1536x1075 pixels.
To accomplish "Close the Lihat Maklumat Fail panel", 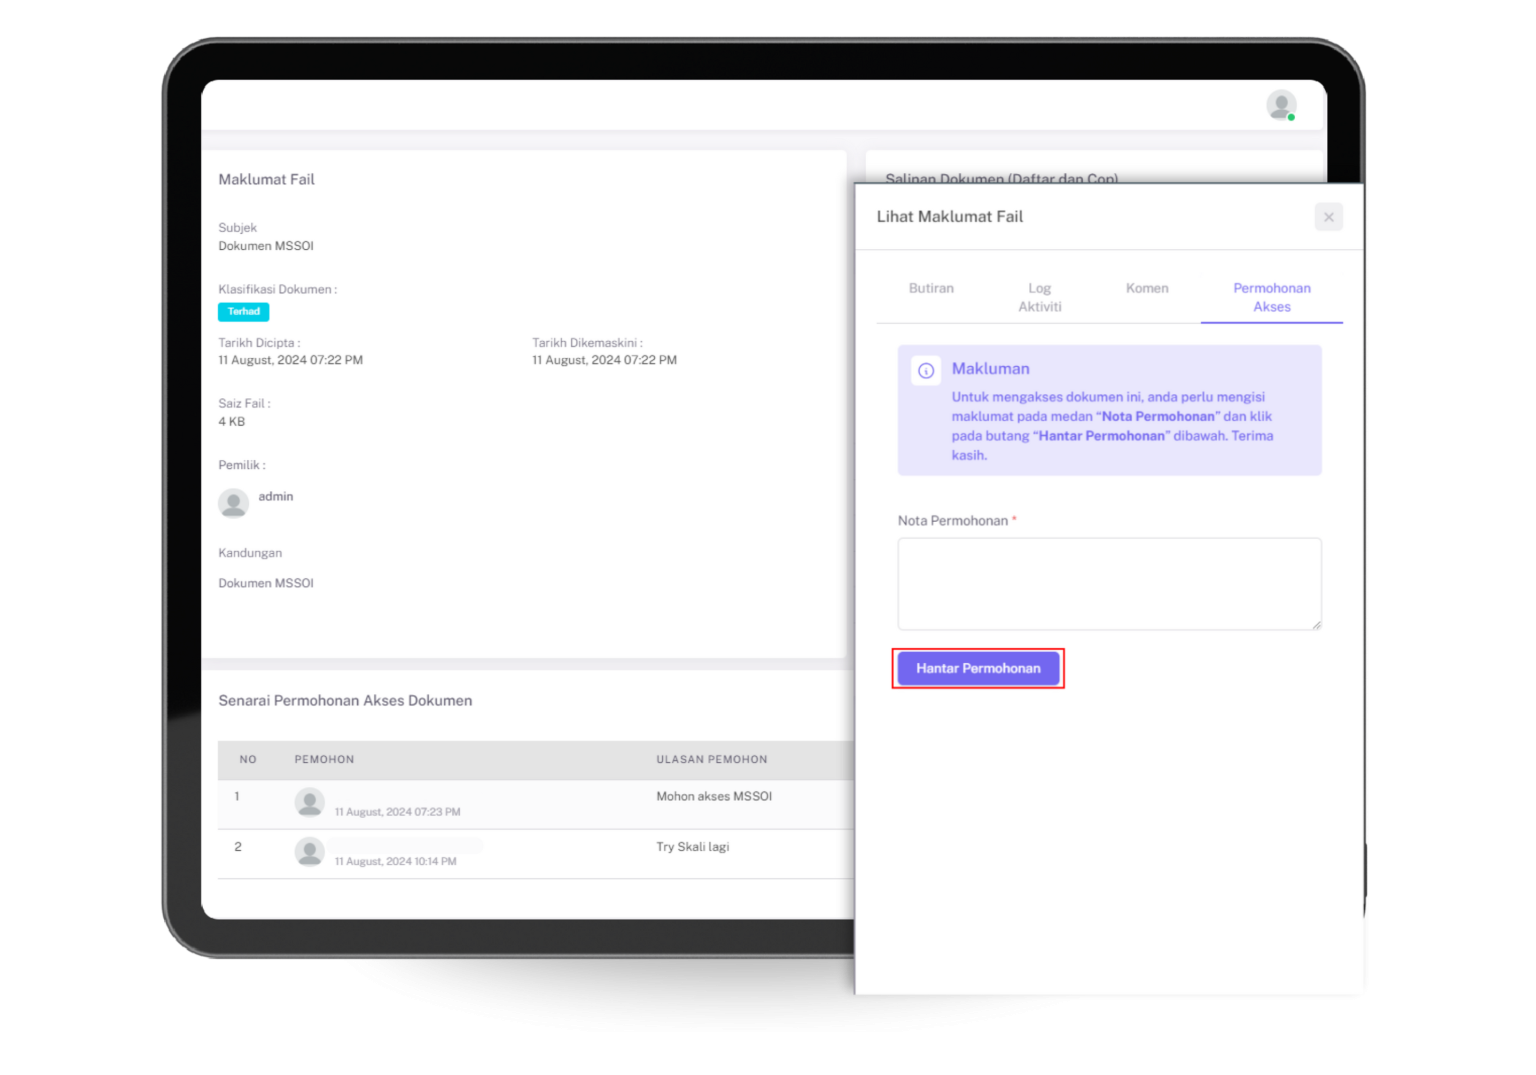I will [x=1328, y=217].
